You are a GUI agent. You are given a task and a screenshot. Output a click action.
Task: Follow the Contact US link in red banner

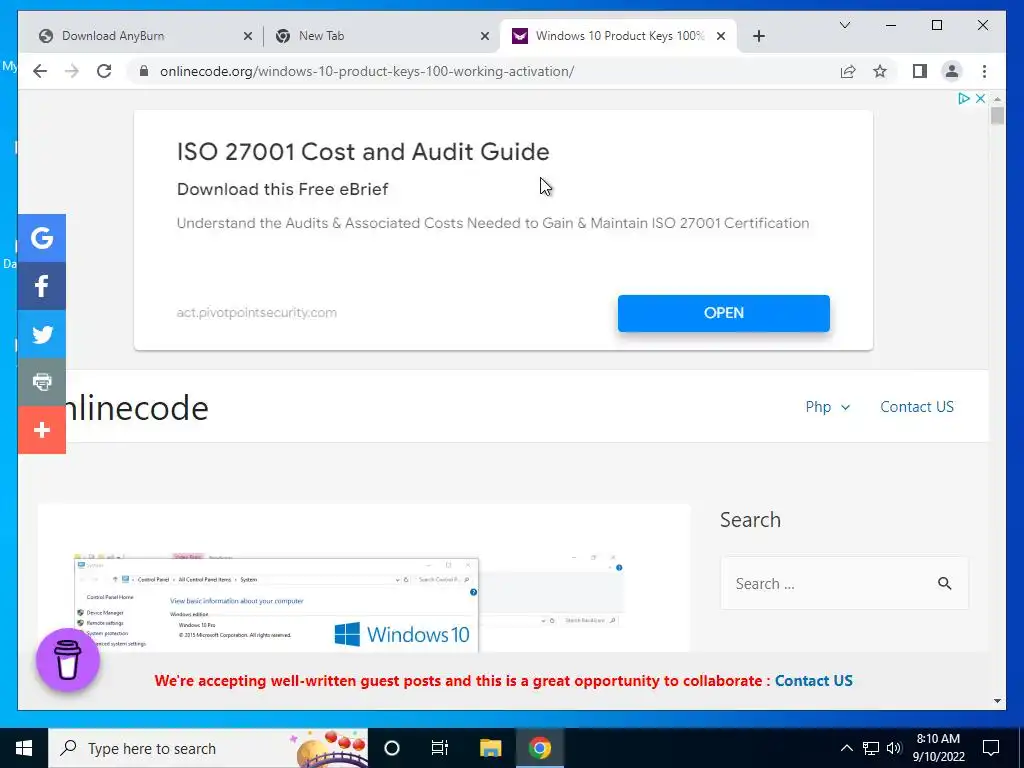point(814,680)
